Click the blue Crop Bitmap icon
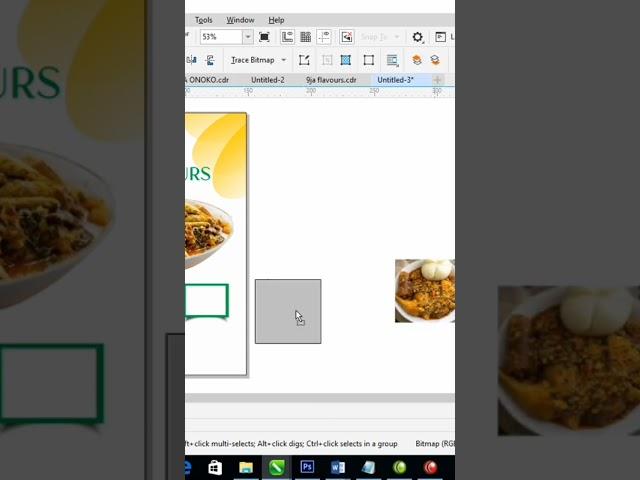 (346, 60)
